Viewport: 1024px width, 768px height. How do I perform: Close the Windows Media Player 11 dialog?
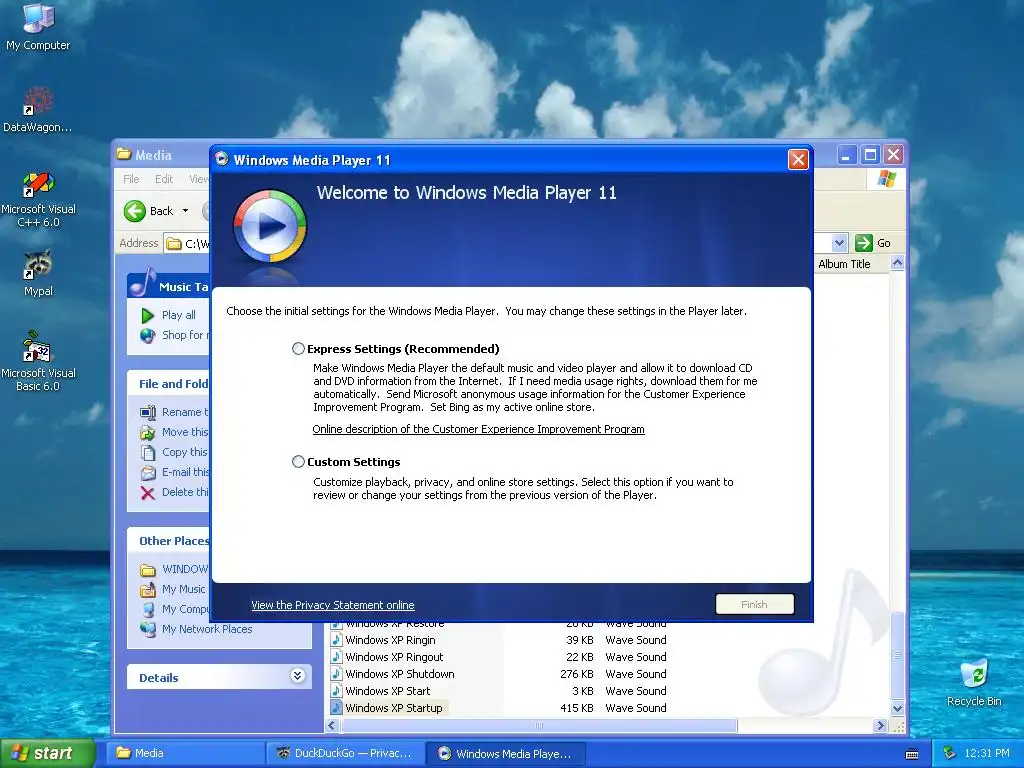798,159
